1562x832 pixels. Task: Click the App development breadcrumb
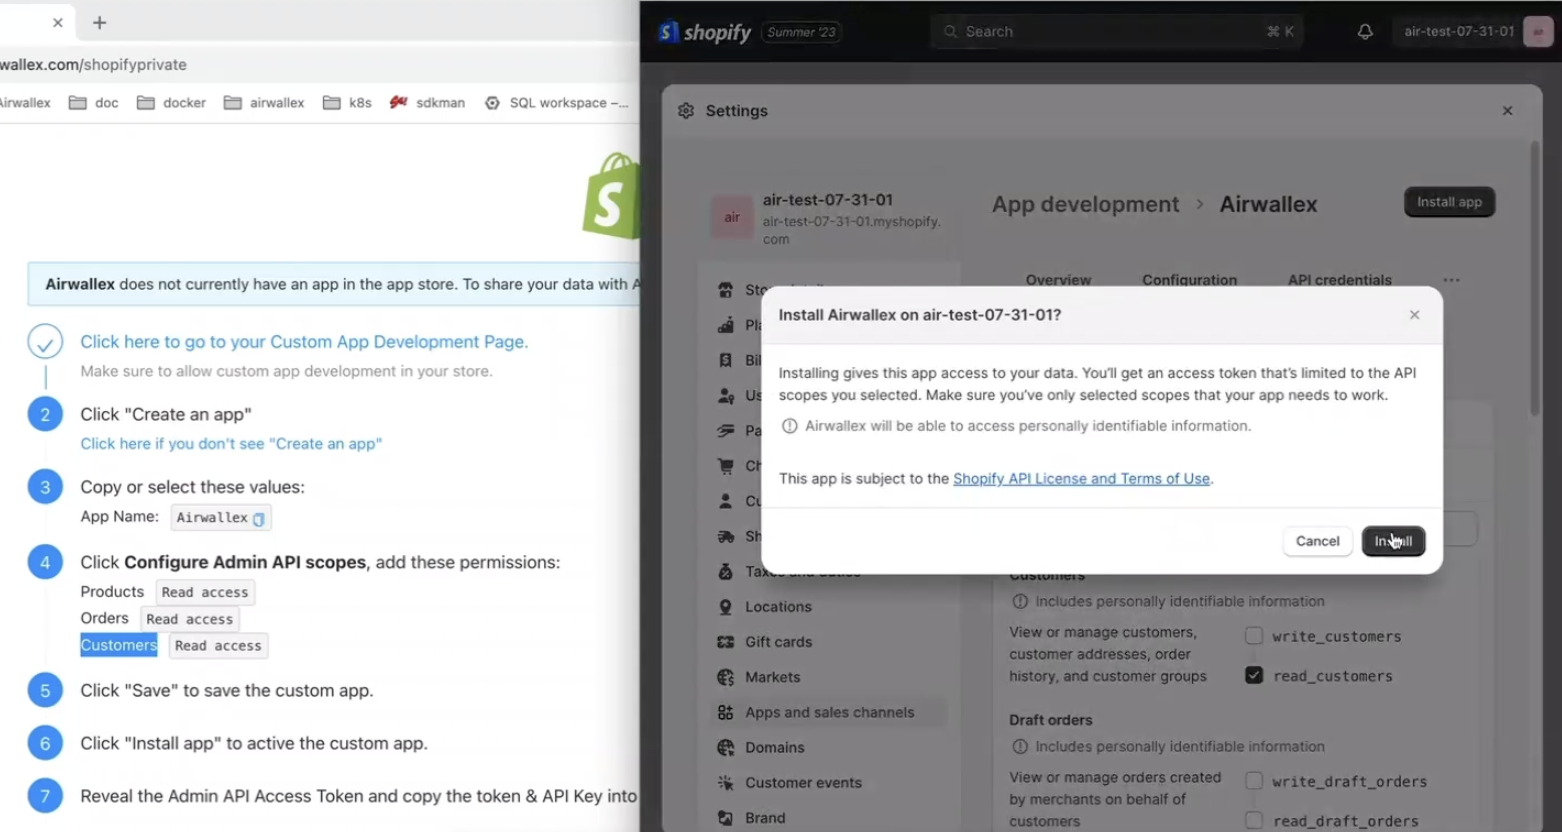(x=1085, y=204)
